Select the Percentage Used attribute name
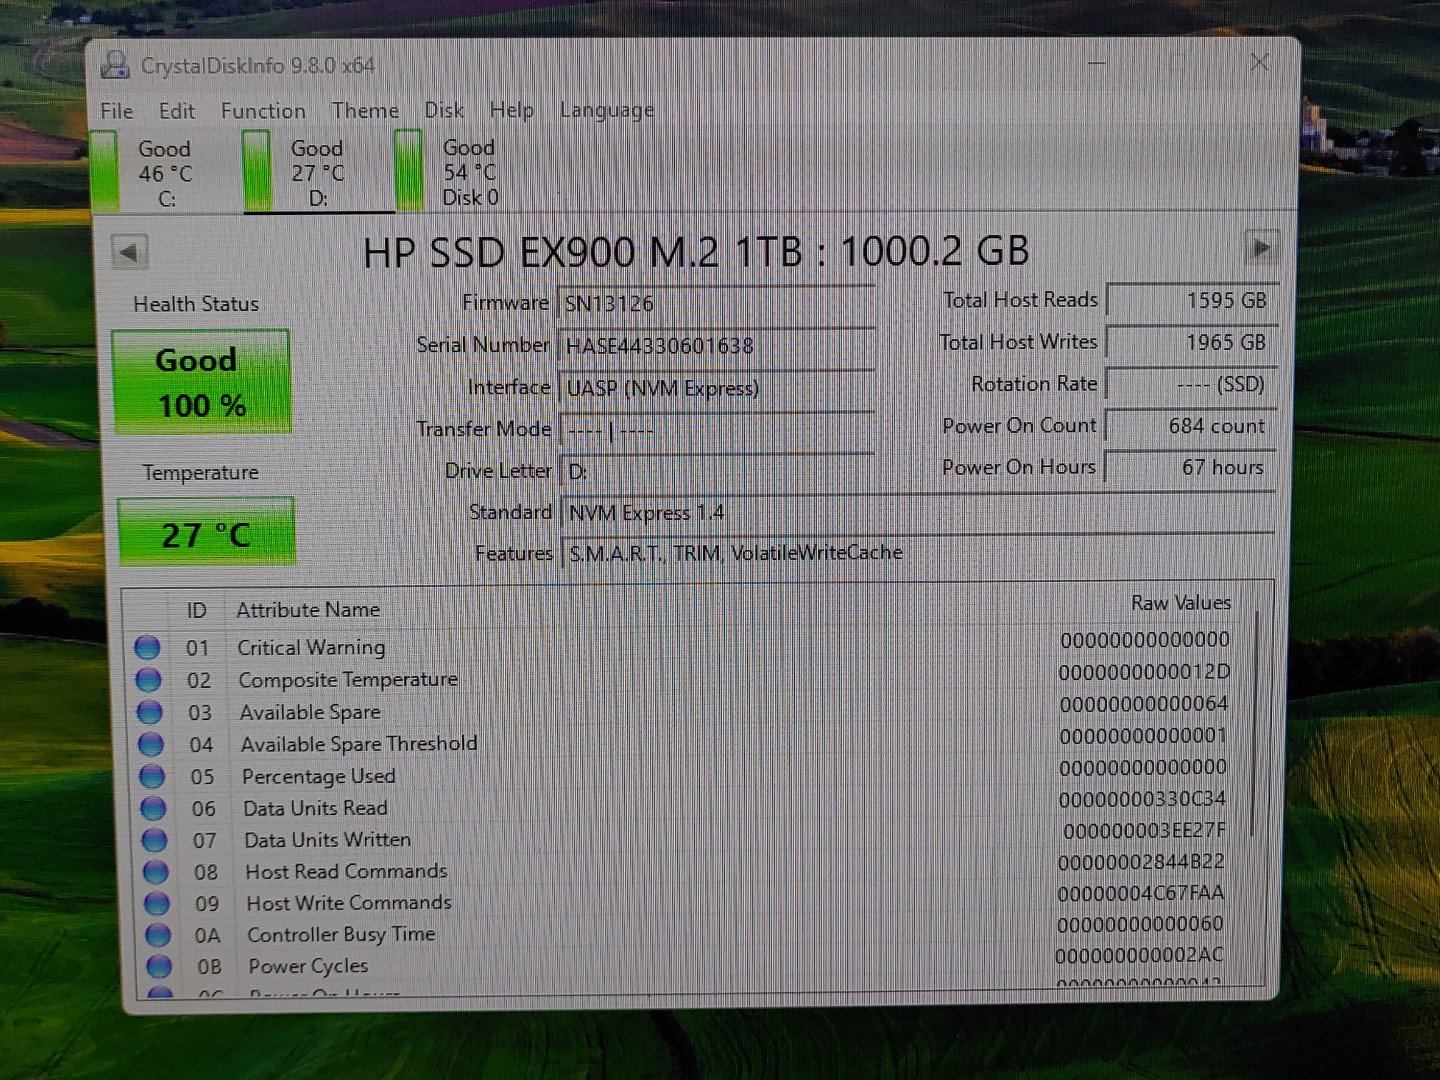1440x1080 pixels. tap(319, 776)
